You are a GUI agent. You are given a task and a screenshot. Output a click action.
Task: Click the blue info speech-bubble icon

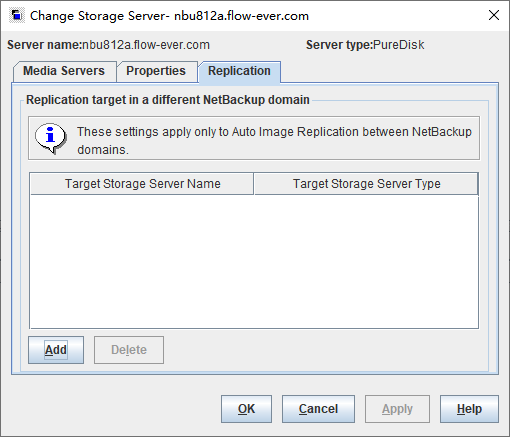51,138
